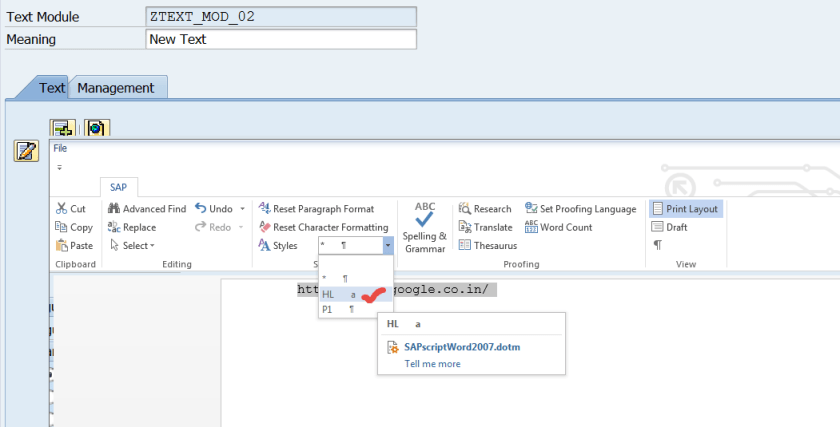Choose the * default paragraph style
Image resolution: width=840 pixels, height=427 pixels.
pos(356,279)
